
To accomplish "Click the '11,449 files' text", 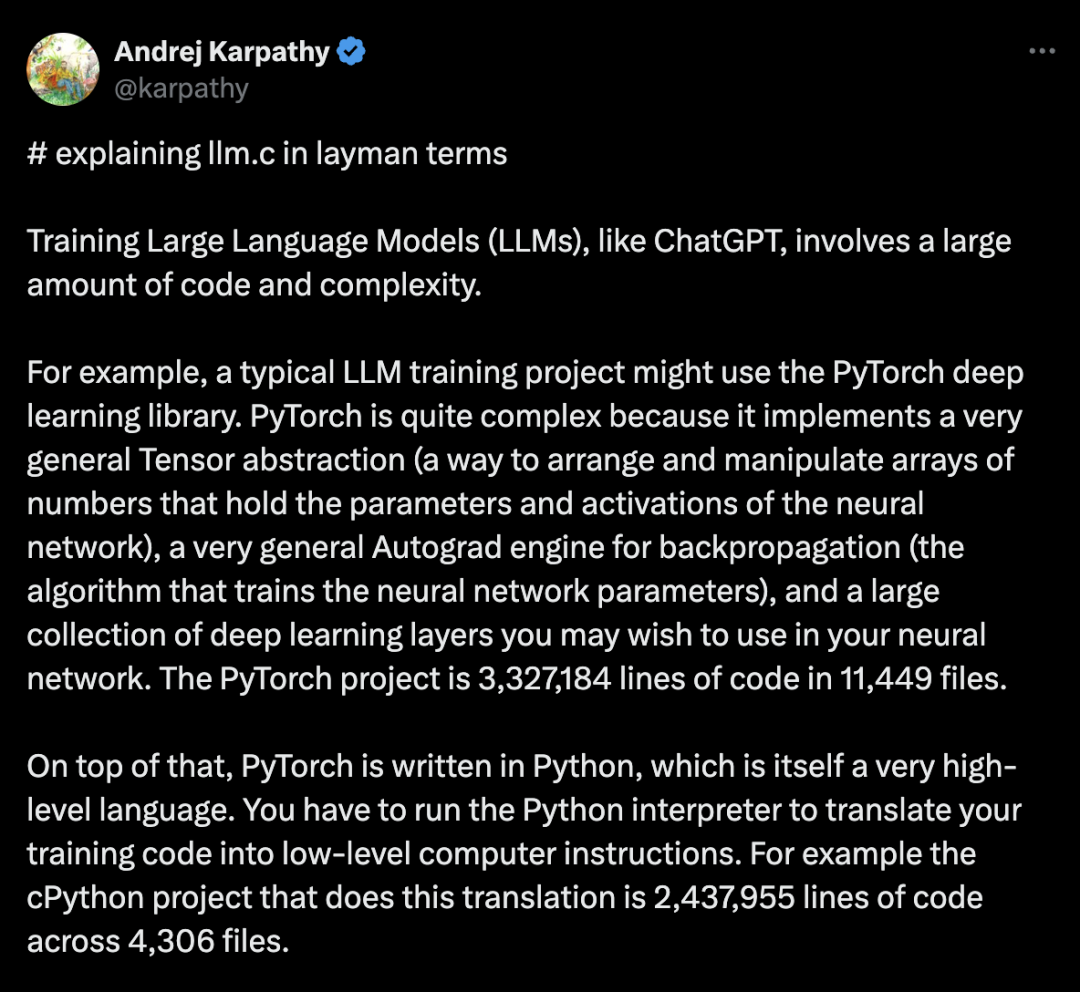I will click(x=922, y=679).
